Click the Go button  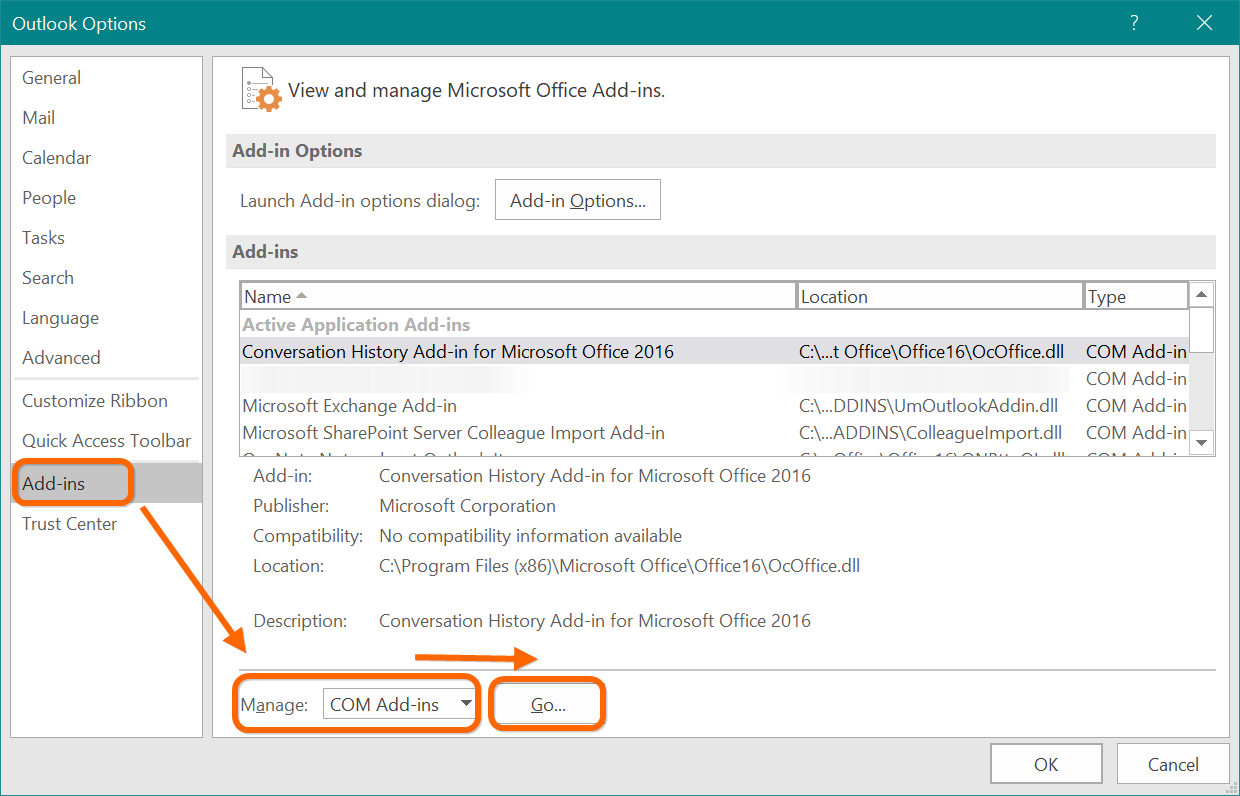point(547,704)
